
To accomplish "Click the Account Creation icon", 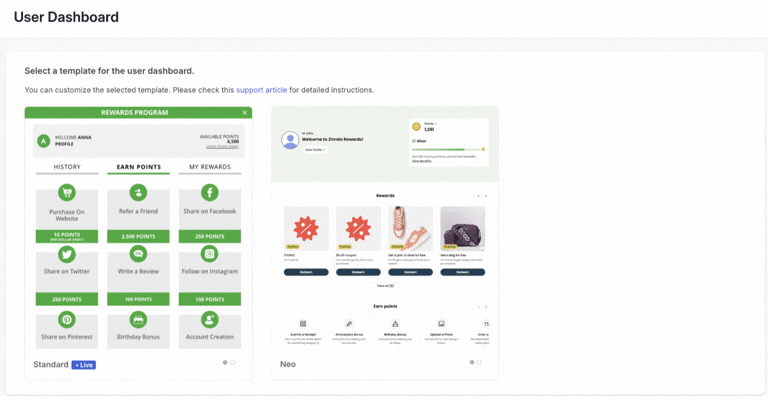I will tap(210, 320).
